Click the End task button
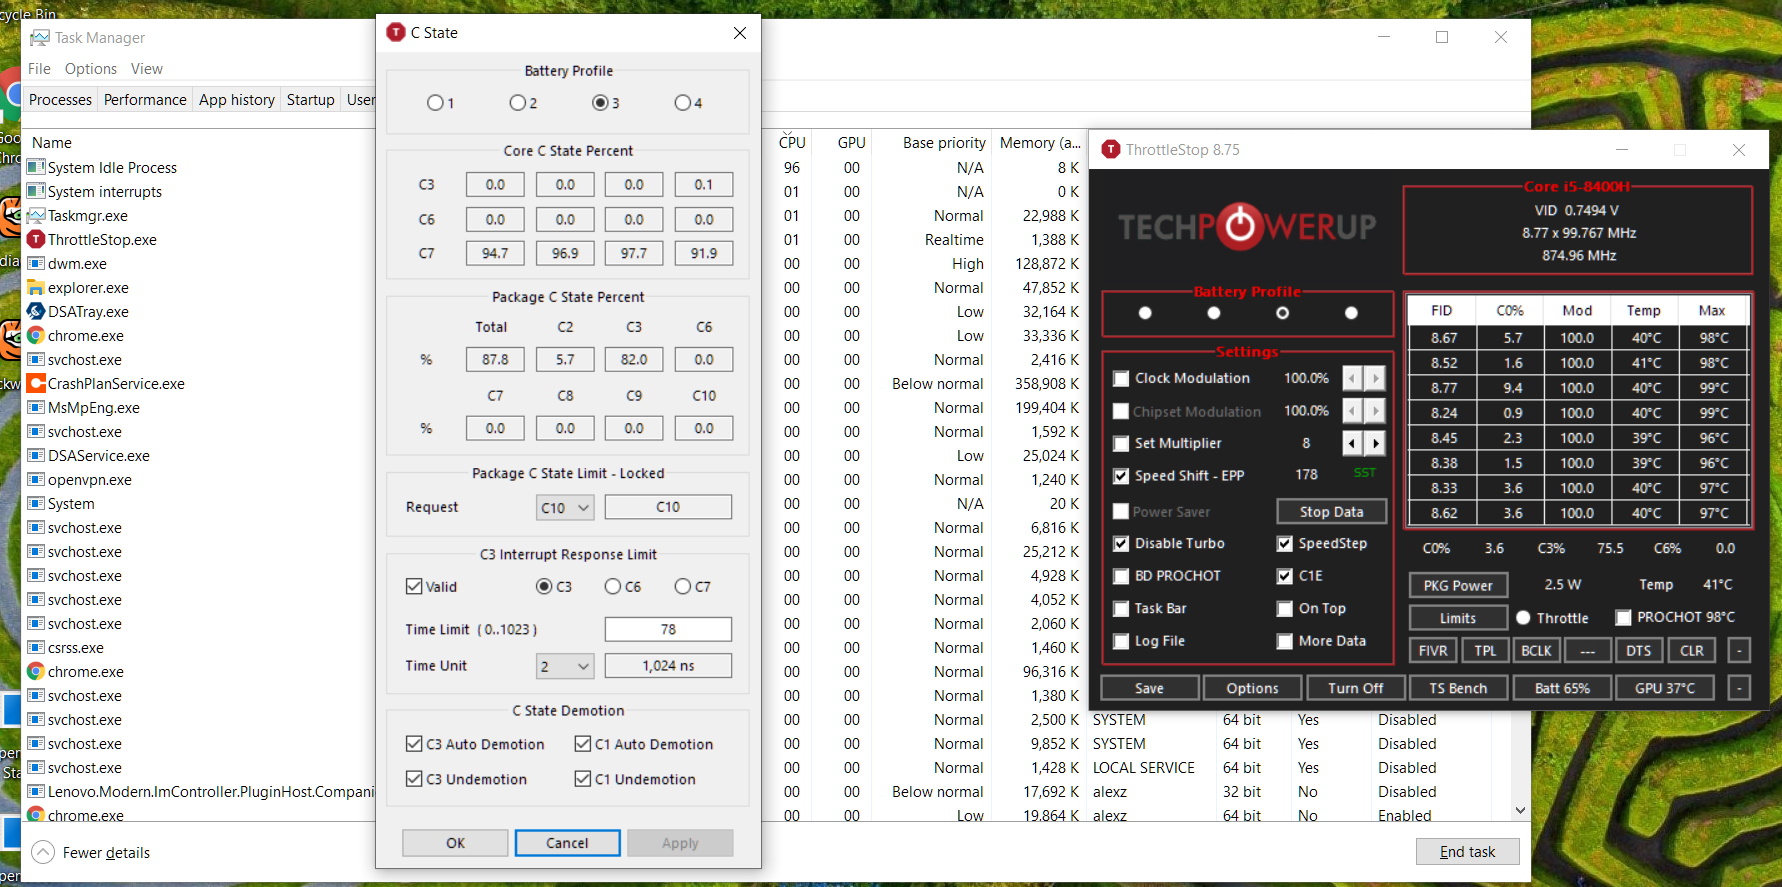This screenshot has width=1782, height=887. click(1467, 852)
